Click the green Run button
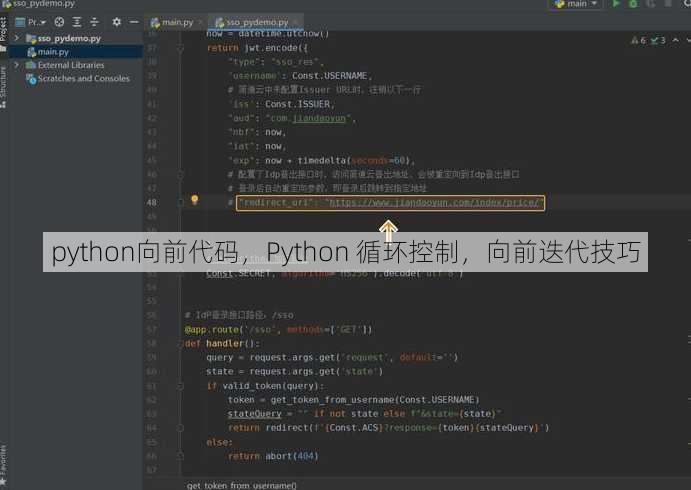 (616, 4)
